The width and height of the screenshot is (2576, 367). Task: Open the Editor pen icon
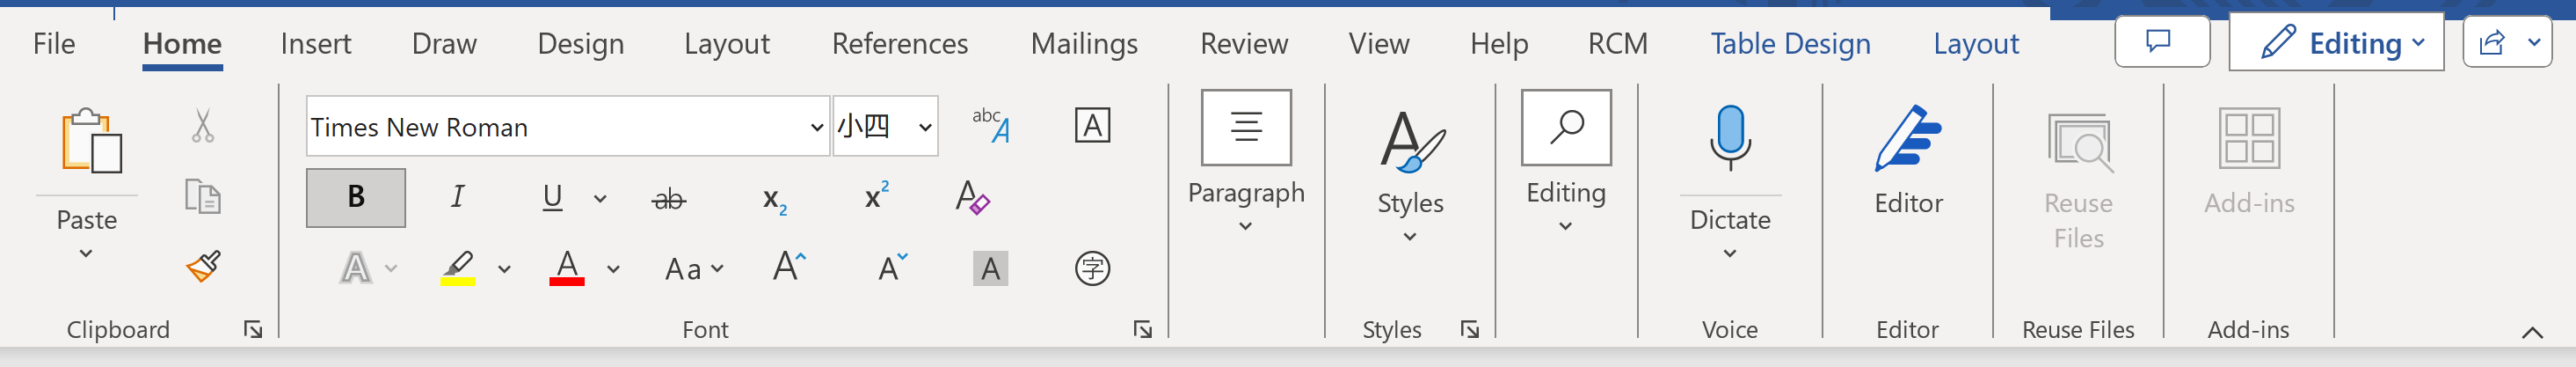point(1907,139)
